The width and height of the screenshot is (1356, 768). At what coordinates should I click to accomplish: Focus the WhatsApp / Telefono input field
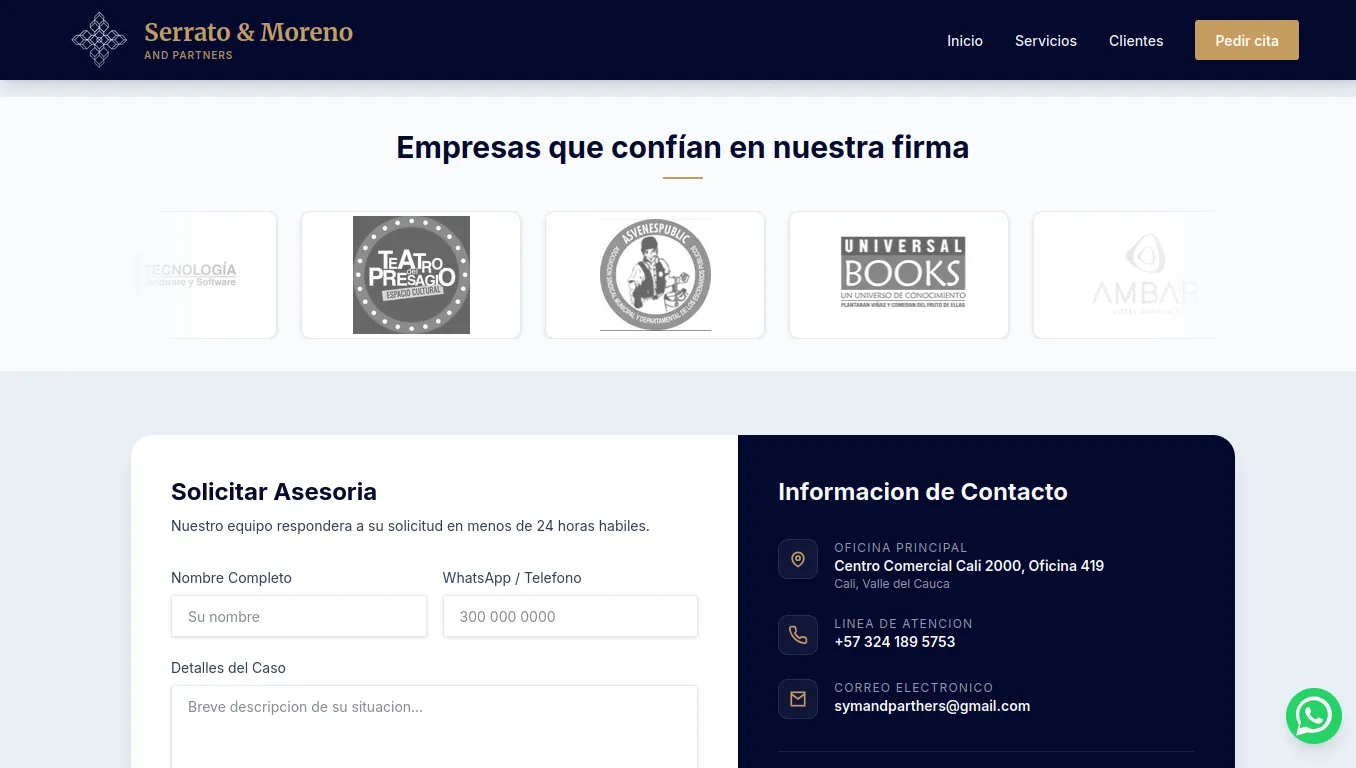(570, 616)
